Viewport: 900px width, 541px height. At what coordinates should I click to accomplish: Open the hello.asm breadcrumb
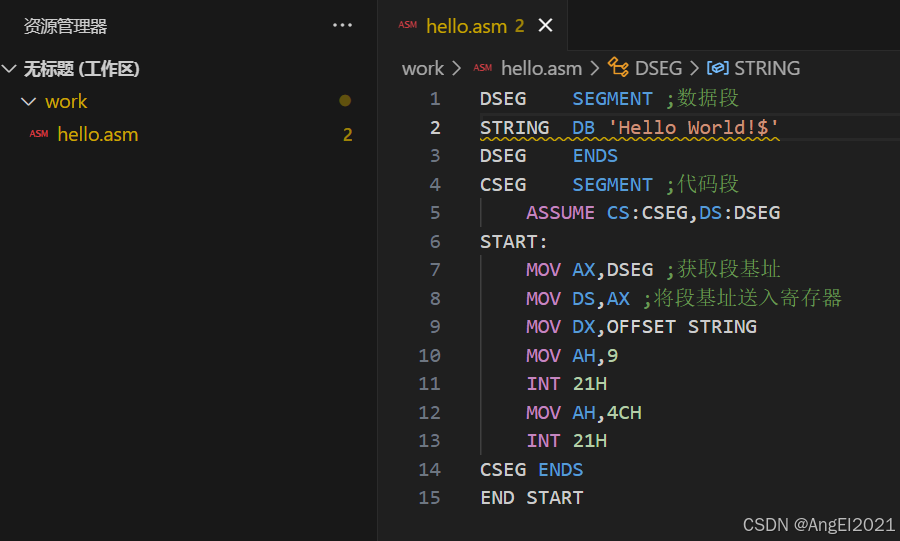click(x=541, y=68)
